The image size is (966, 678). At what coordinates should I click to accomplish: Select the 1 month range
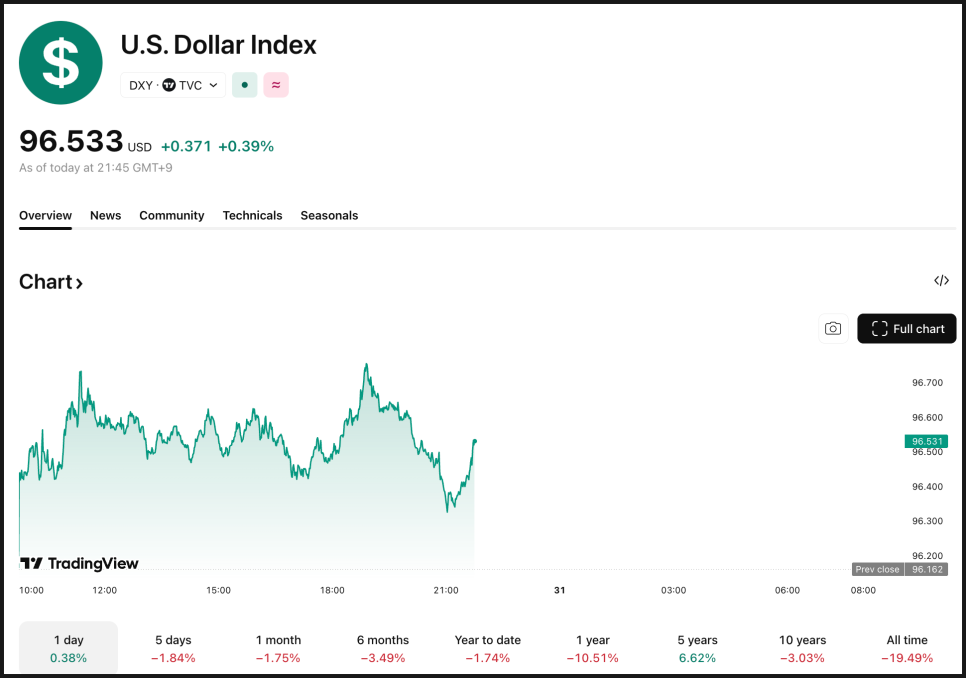(278, 648)
